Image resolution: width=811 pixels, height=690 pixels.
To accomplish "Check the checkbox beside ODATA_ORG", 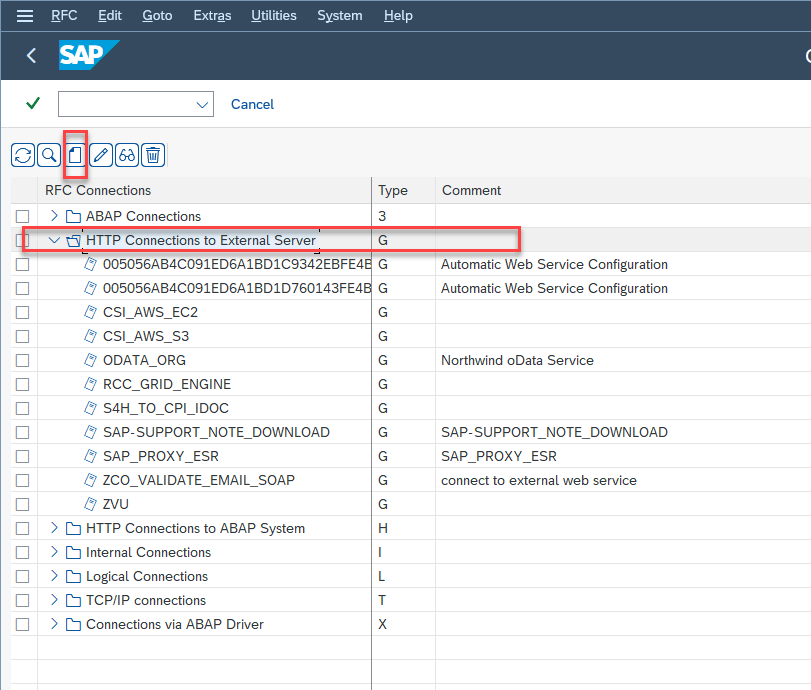I will pos(22,360).
